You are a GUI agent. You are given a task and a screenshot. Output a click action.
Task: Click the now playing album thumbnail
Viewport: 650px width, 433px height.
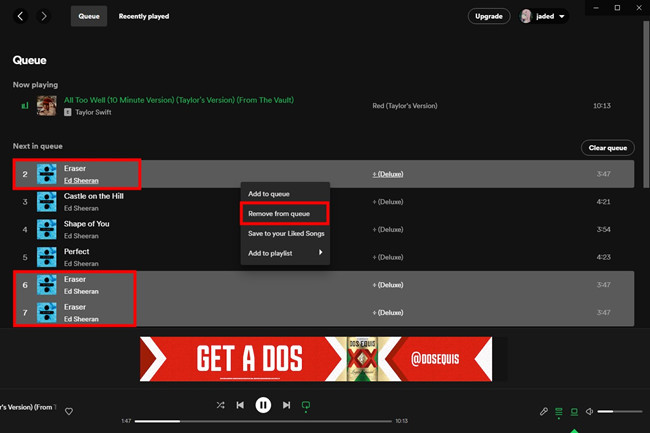point(46,106)
